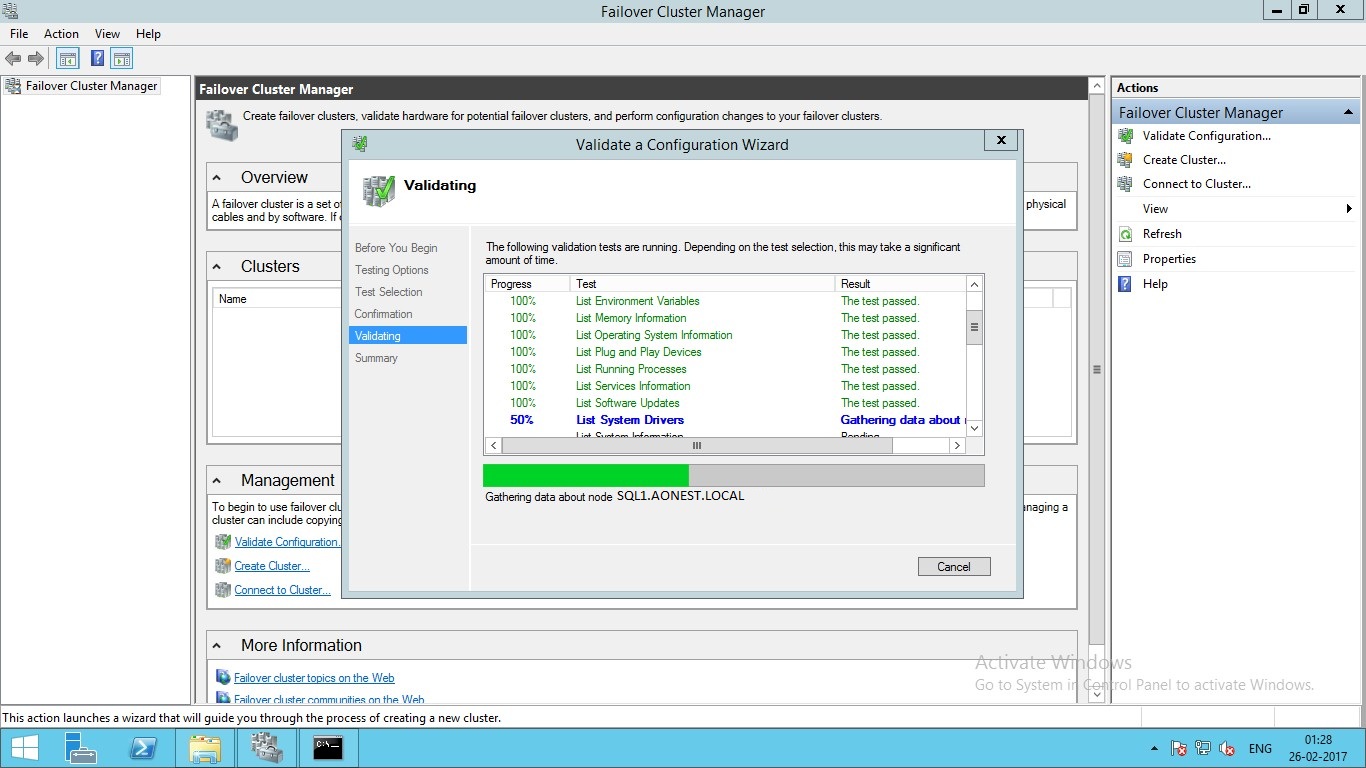
Task: Click the test list scroll down arrow
Action: pos(975,428)
